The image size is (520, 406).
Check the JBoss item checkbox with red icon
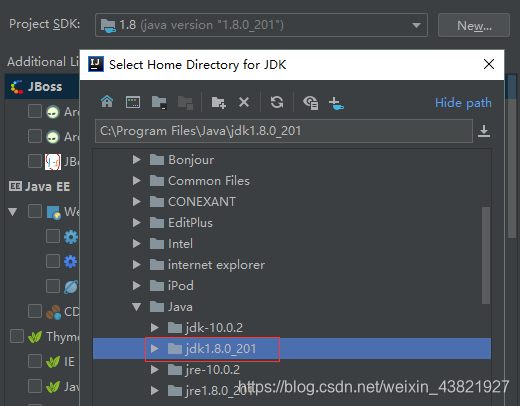[x=35, y=161]
